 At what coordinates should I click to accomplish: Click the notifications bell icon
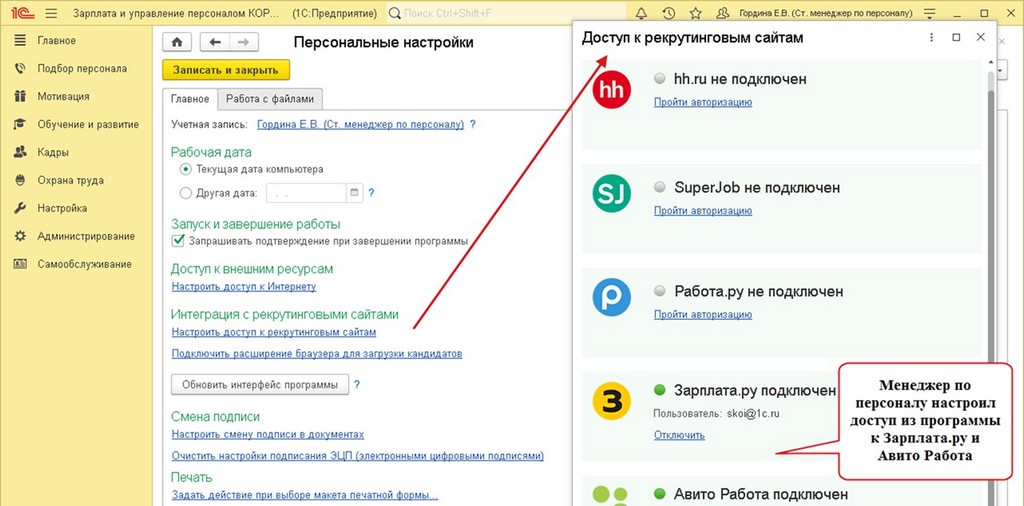tap(641, 13)
